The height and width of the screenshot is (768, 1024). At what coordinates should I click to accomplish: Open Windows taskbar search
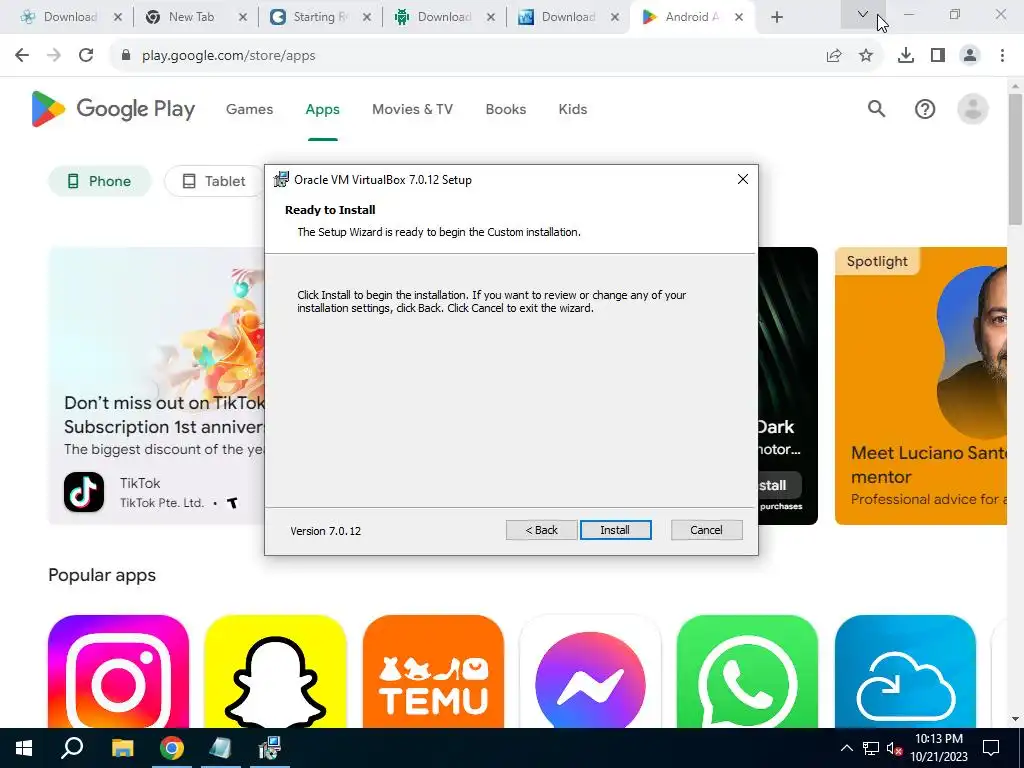[72, 748]
